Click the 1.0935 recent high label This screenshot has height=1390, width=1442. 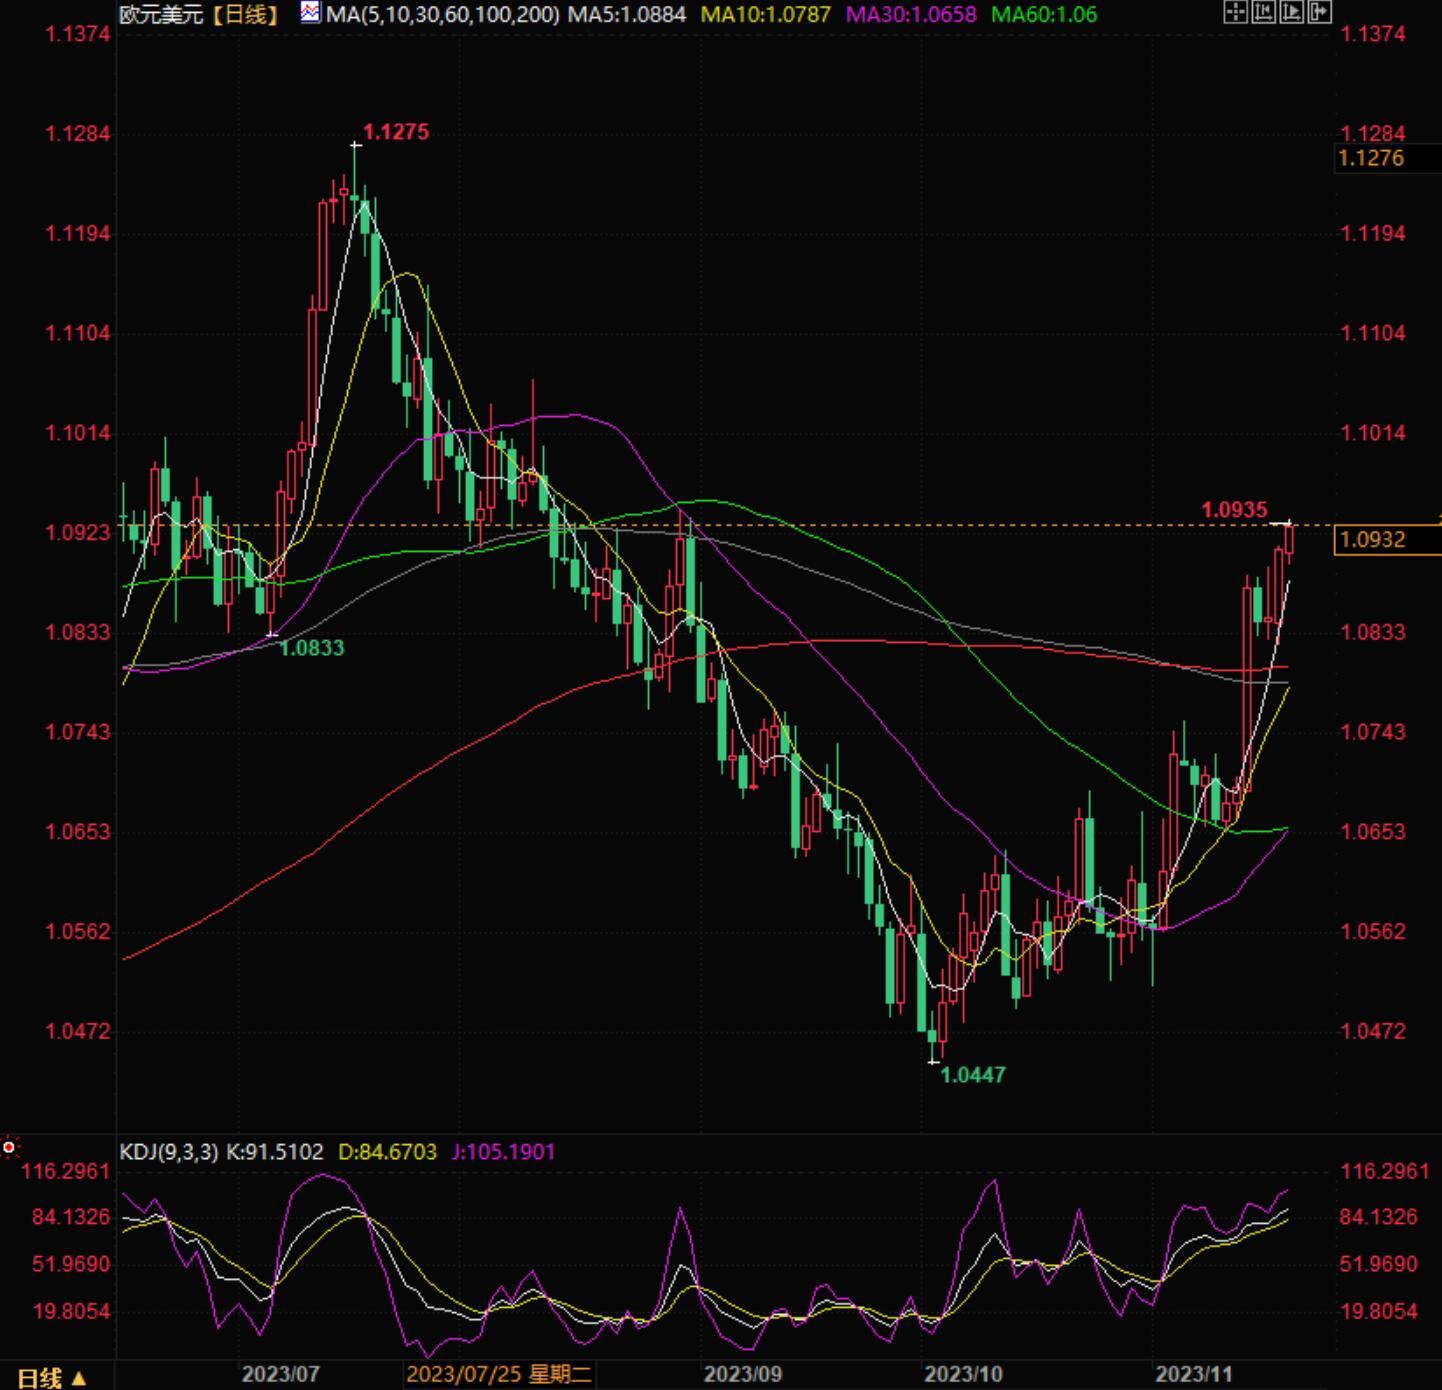(x=1234, y=510)
